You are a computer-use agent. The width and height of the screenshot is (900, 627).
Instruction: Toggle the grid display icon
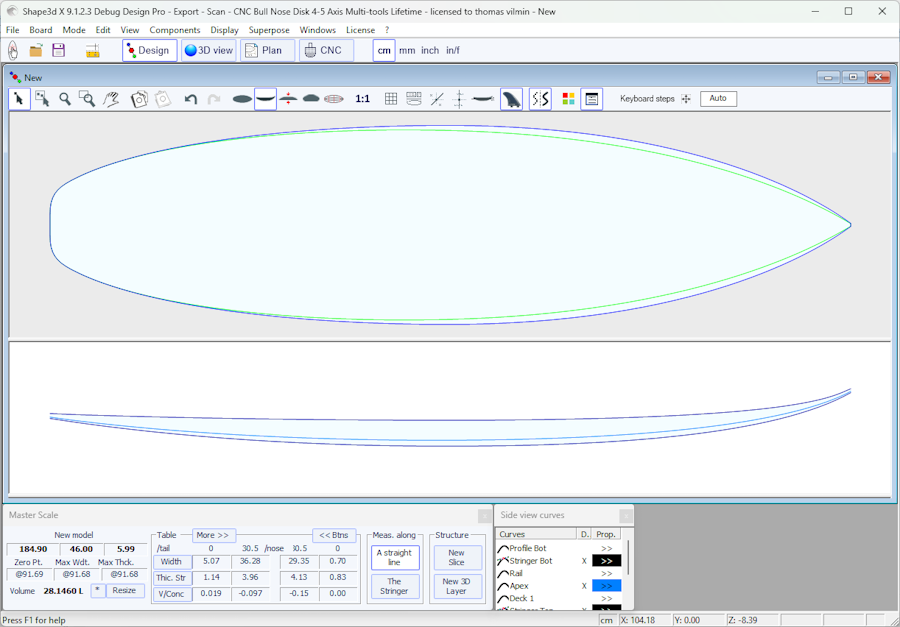[391, 99]
